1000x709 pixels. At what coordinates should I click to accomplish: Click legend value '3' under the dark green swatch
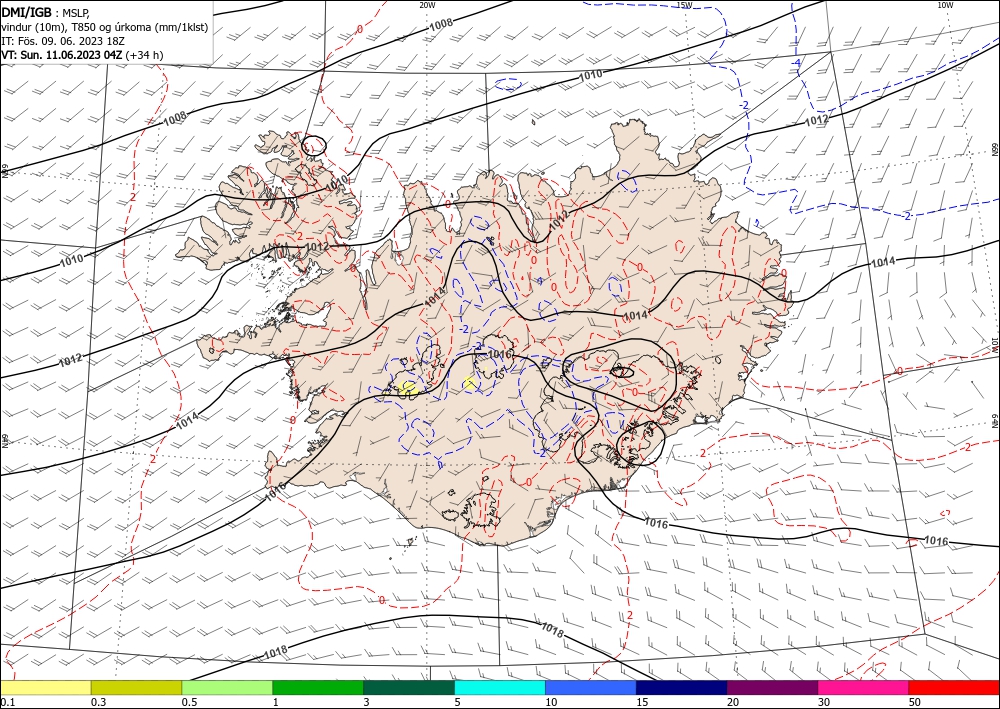pos(367,702)
